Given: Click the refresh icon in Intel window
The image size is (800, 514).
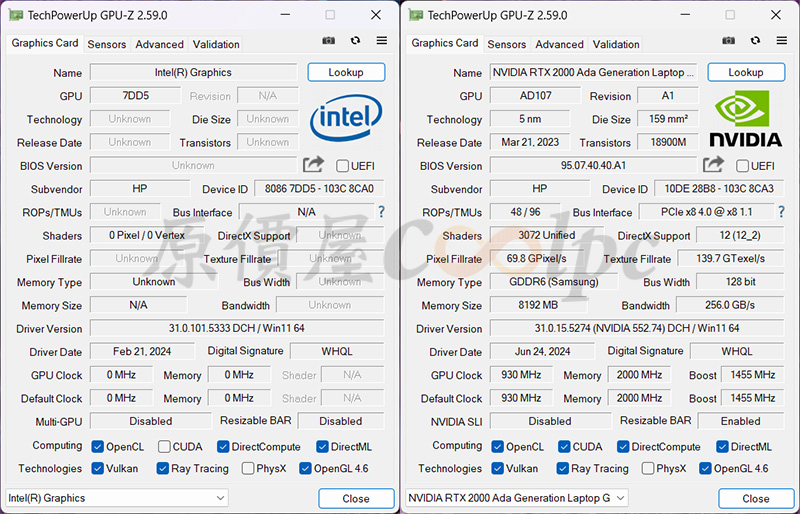Looking at the screenshot, I should (356, 40).
